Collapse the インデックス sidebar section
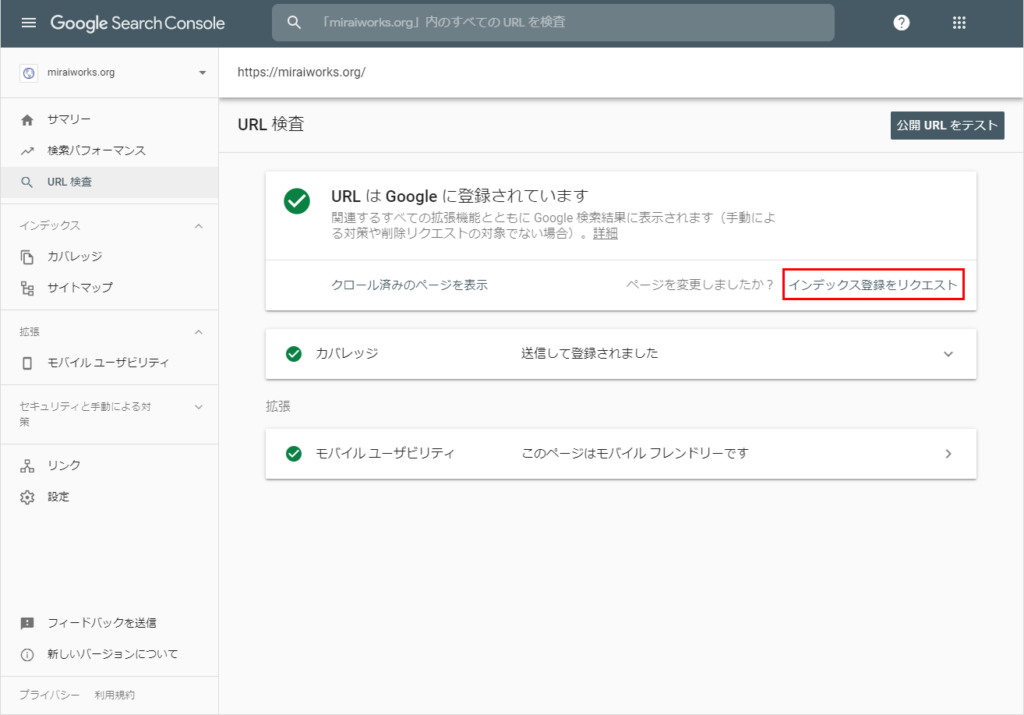The image size is (1024, 715). 199,226
